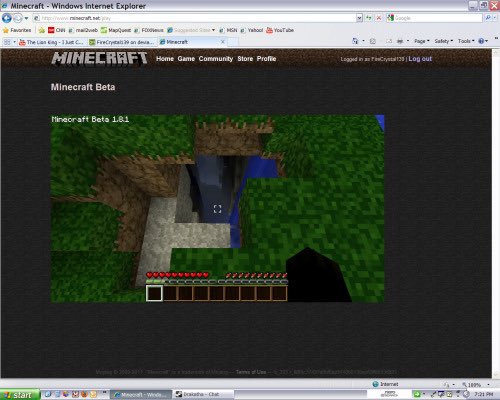
Task: Click the Add to Favorites Bar star icon
Action: click(42, 30)
